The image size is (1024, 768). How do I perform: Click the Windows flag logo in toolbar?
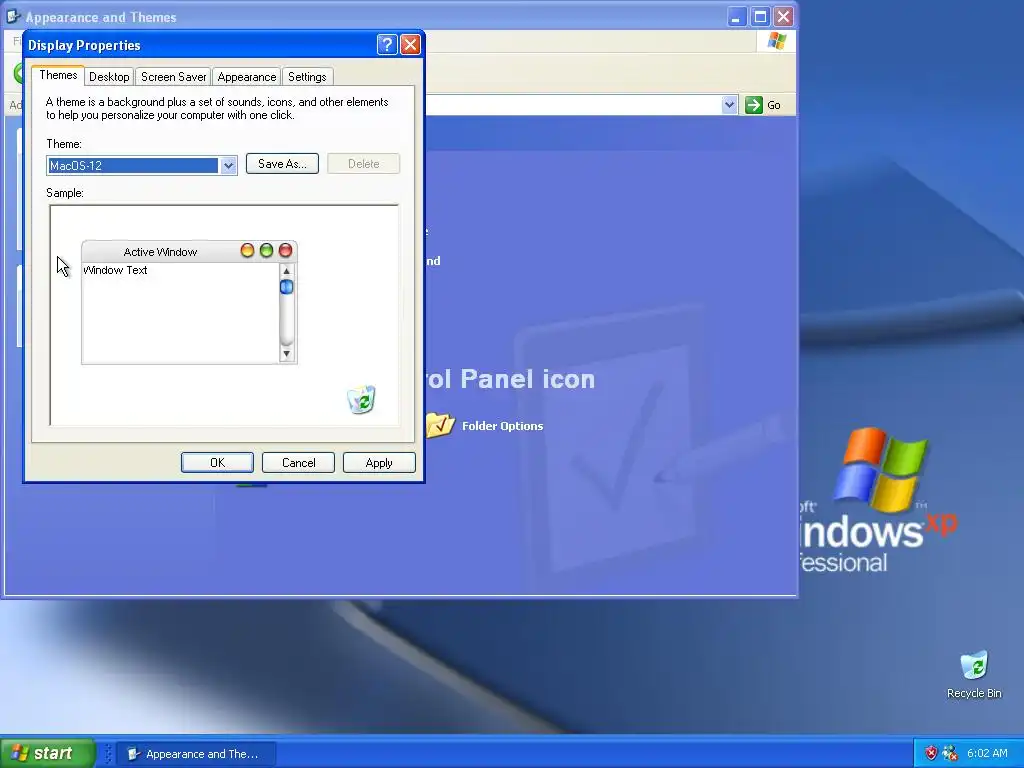click(x=776, y=41)
